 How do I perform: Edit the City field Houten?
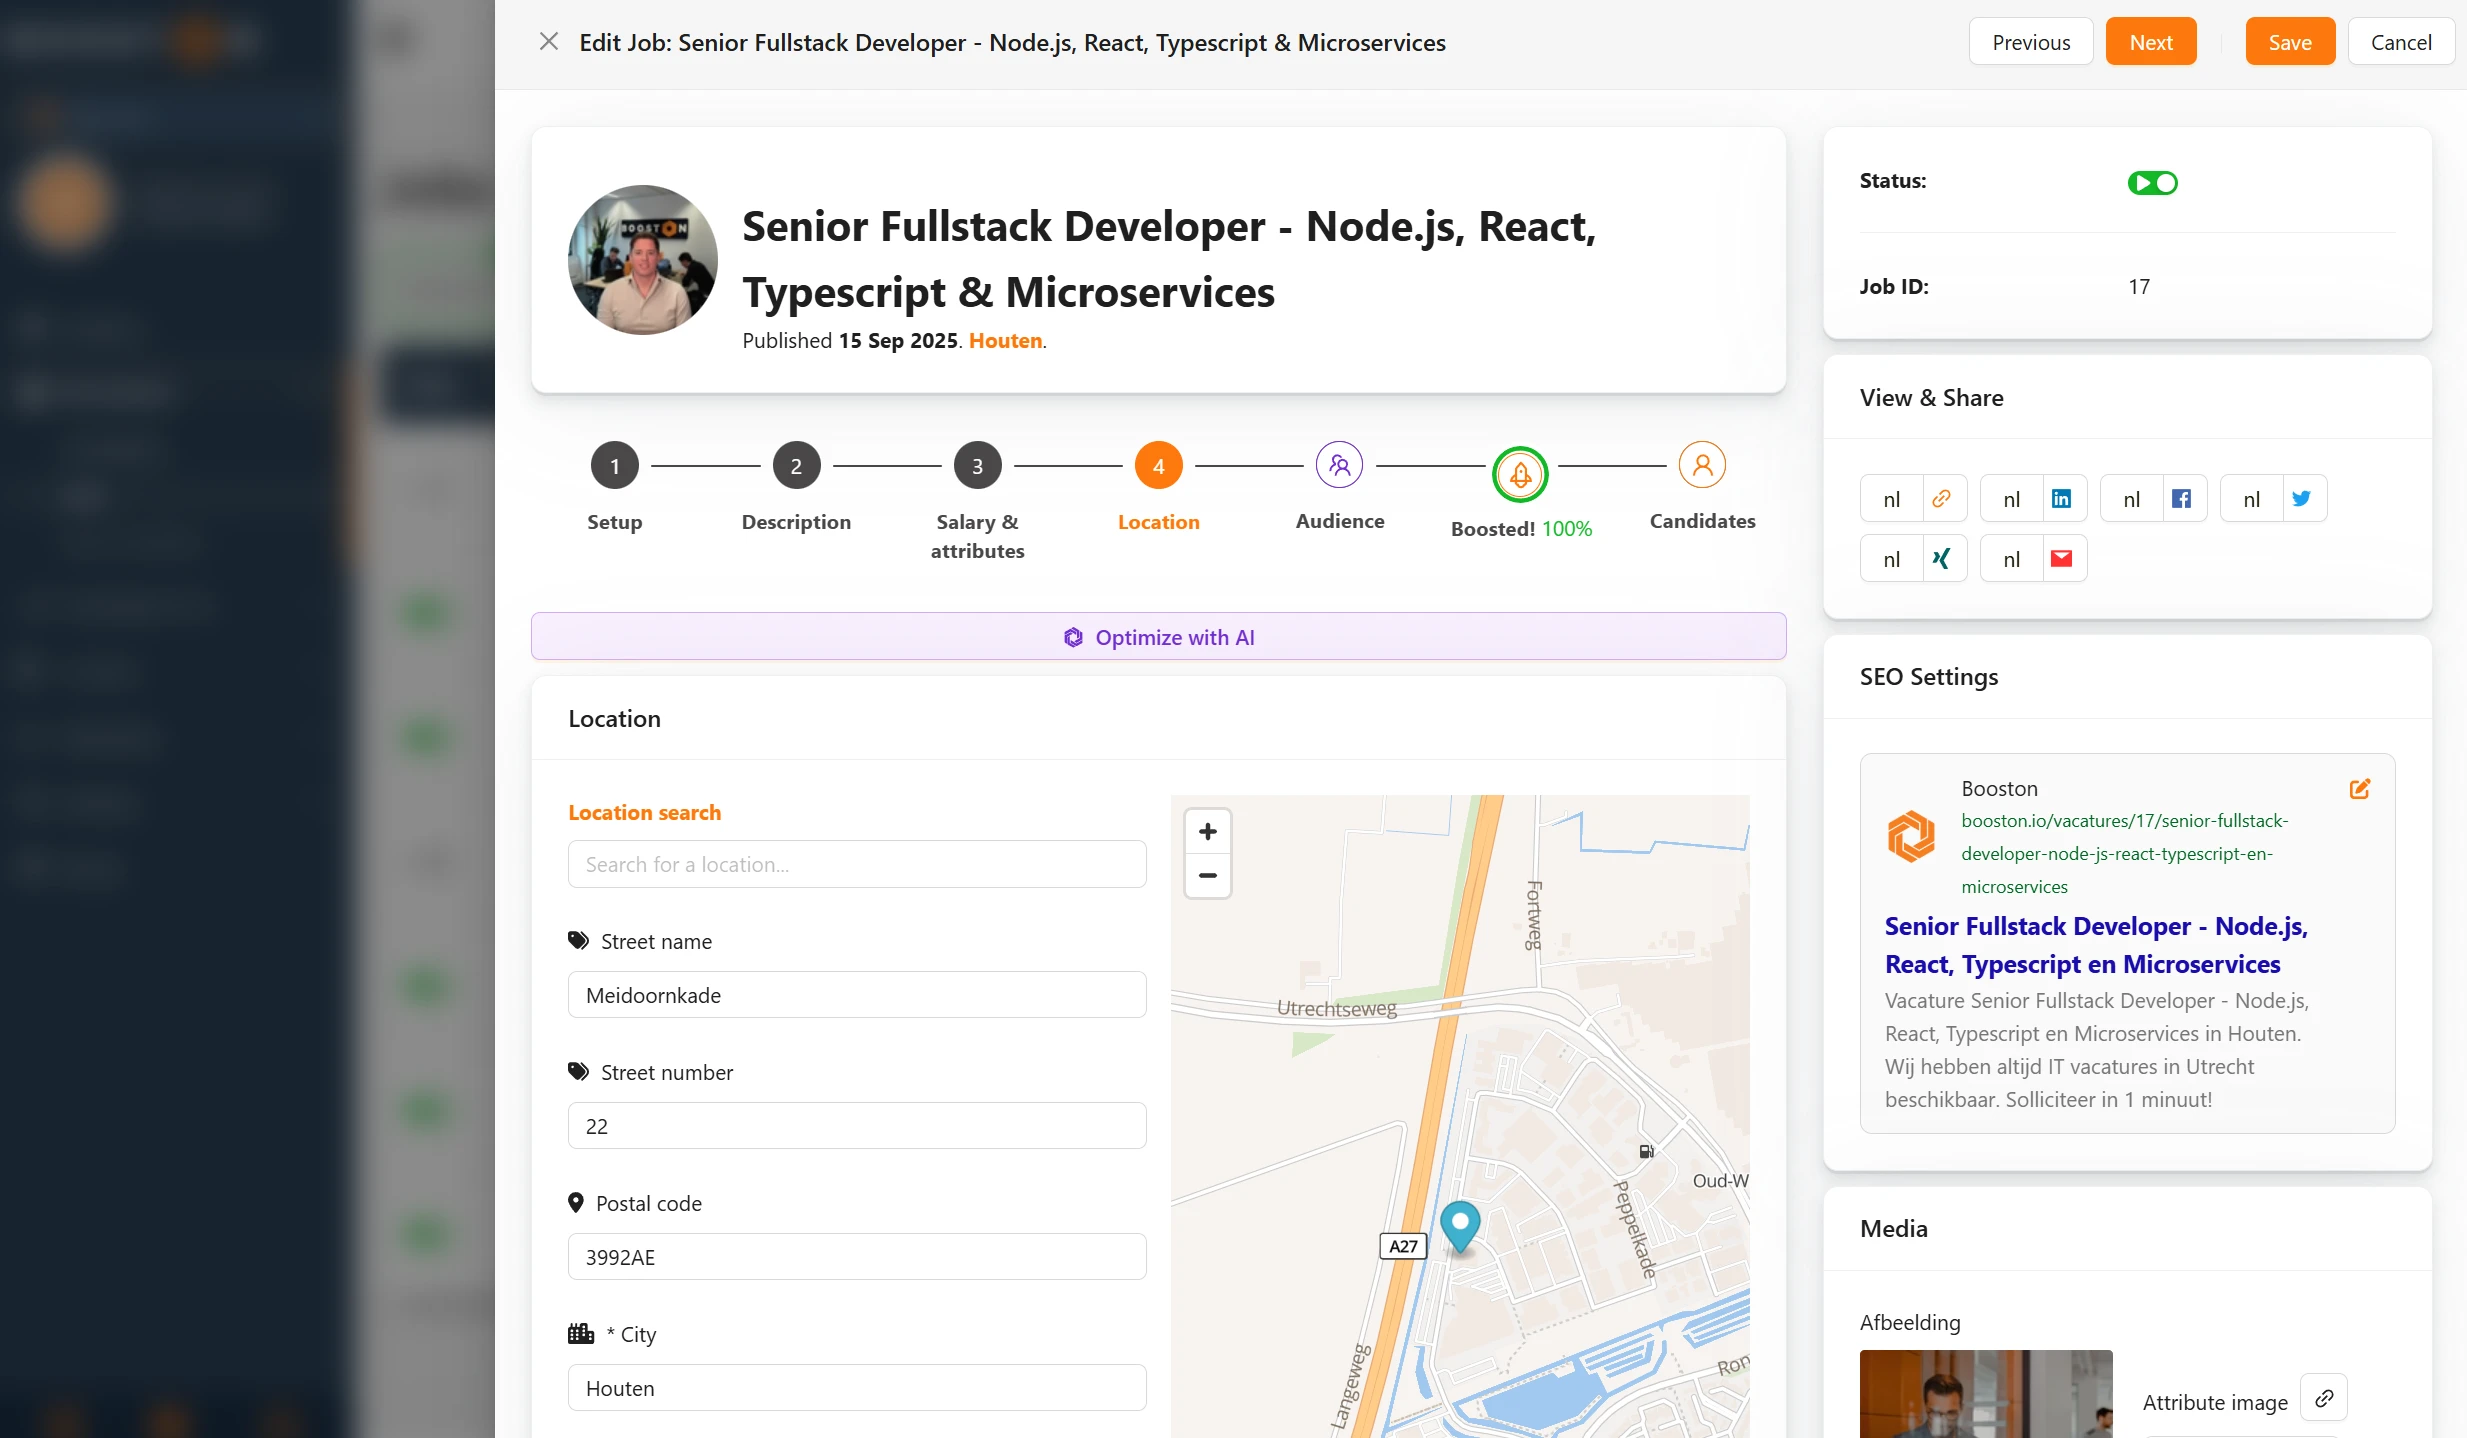pyautogui.click(x=857, y=1388)
